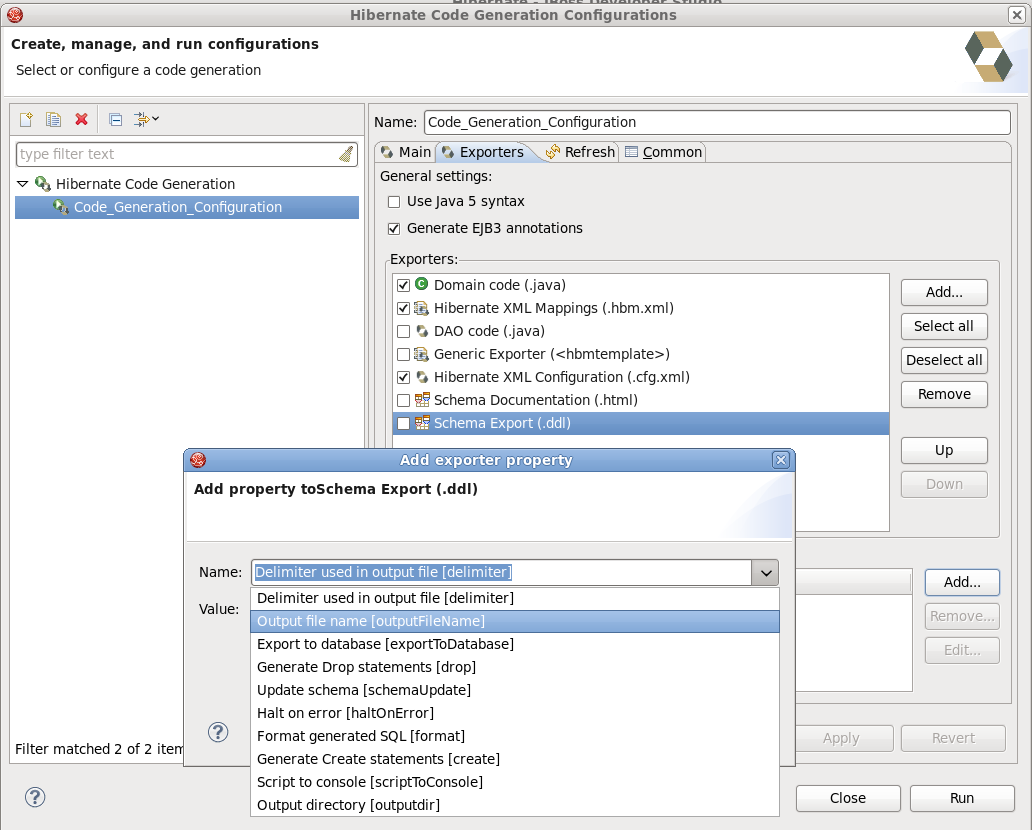Clear the filter text field using broom icon
The image size is (1032, 830).
[347, 154]
